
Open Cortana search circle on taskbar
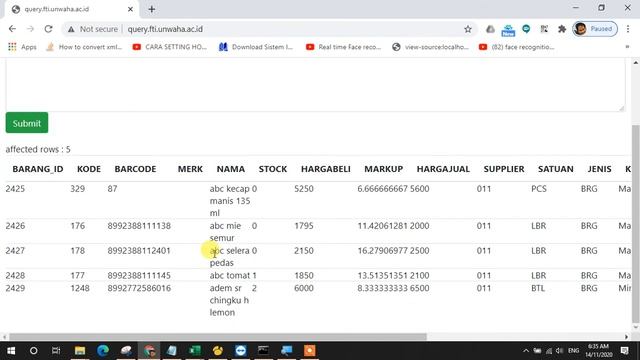(x=33, y=351)
